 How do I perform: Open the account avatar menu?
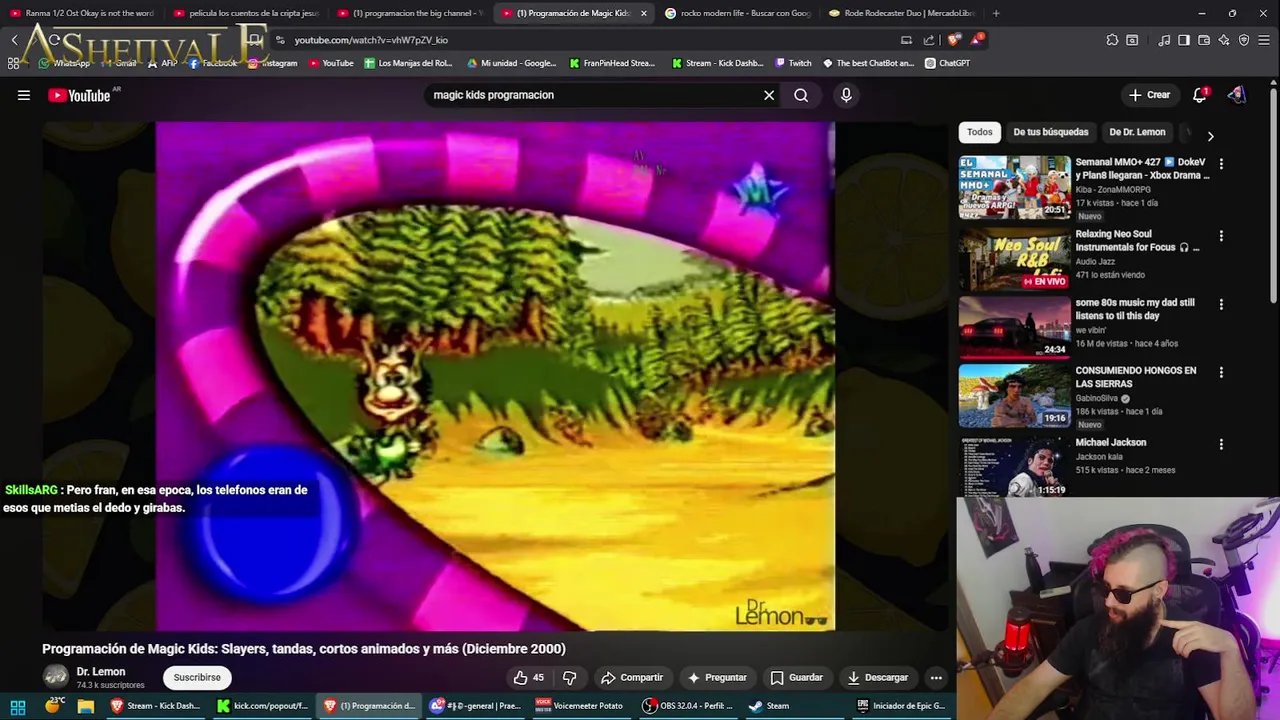1237,95
